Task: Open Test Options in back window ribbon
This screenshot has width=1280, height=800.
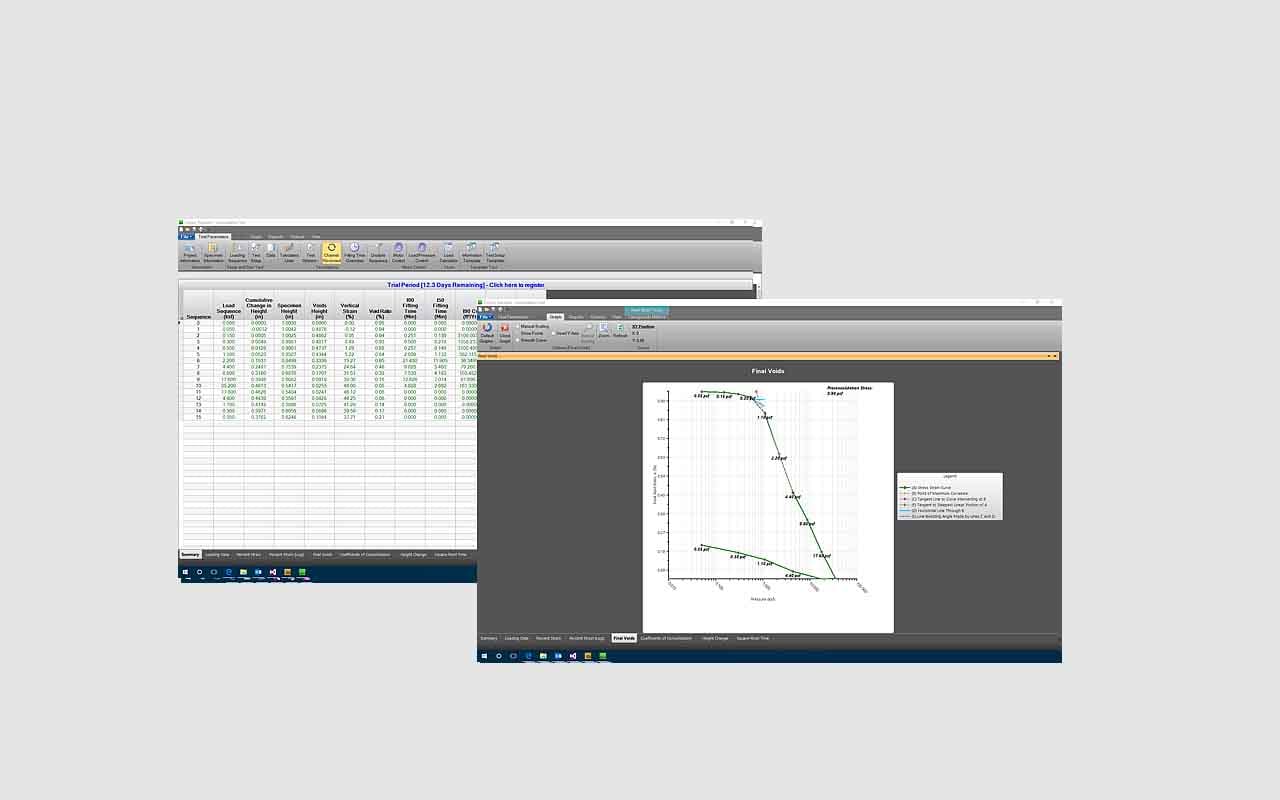Action: click(310, 251)
